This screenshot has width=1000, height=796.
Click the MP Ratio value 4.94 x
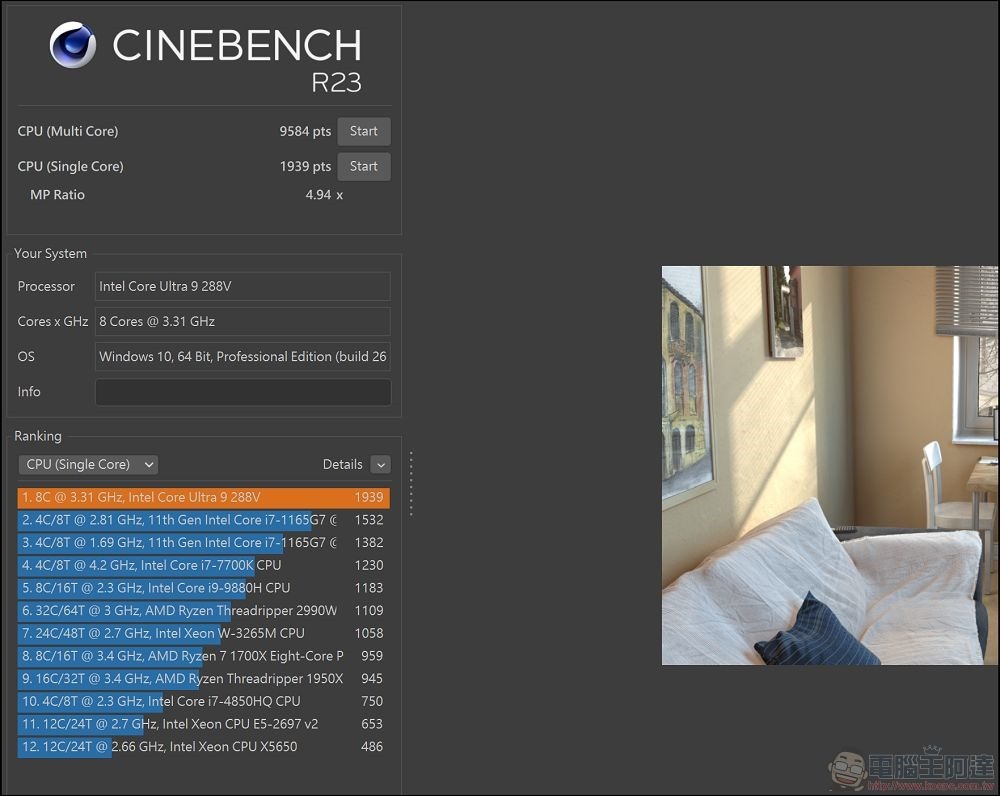click(324, 195)
